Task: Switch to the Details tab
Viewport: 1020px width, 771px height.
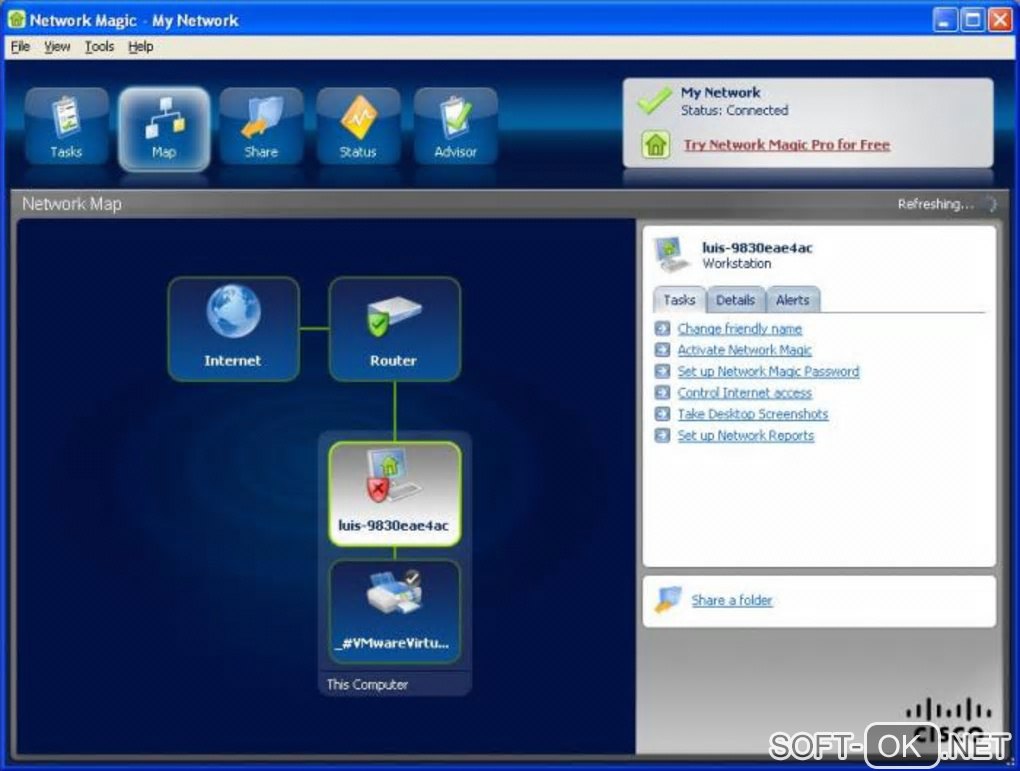Action: [x=736, y=300]
